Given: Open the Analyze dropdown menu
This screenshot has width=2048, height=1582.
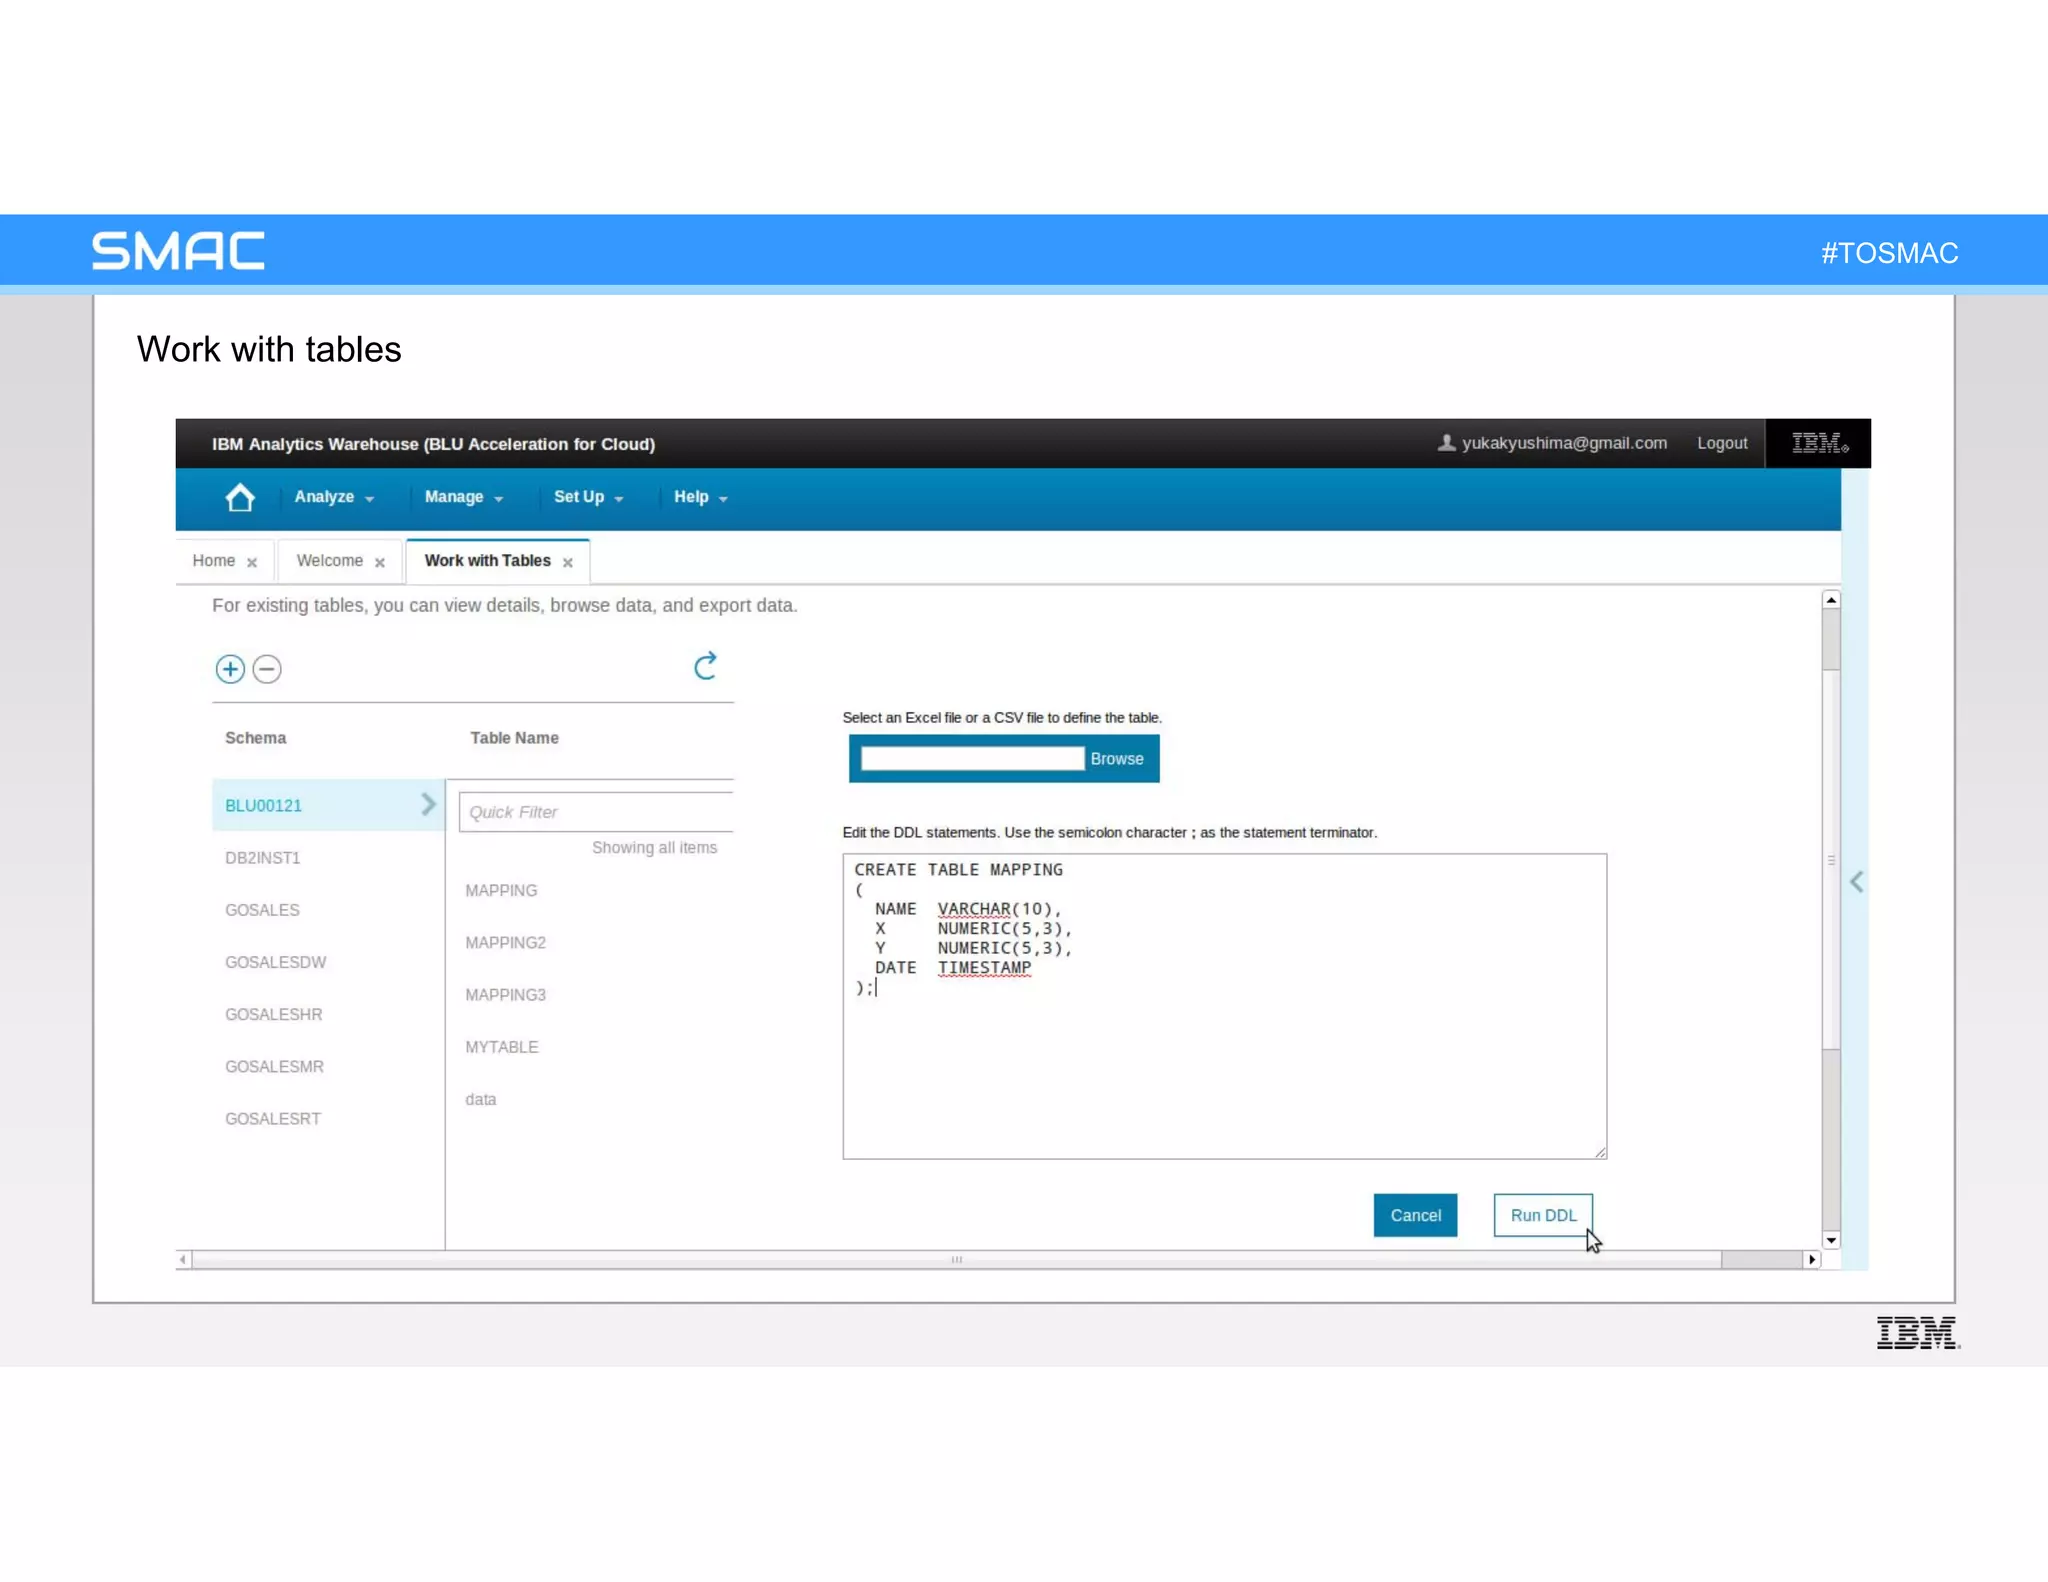Looking at the screenshot, I should pyautogui.click(x=333, y=497).
